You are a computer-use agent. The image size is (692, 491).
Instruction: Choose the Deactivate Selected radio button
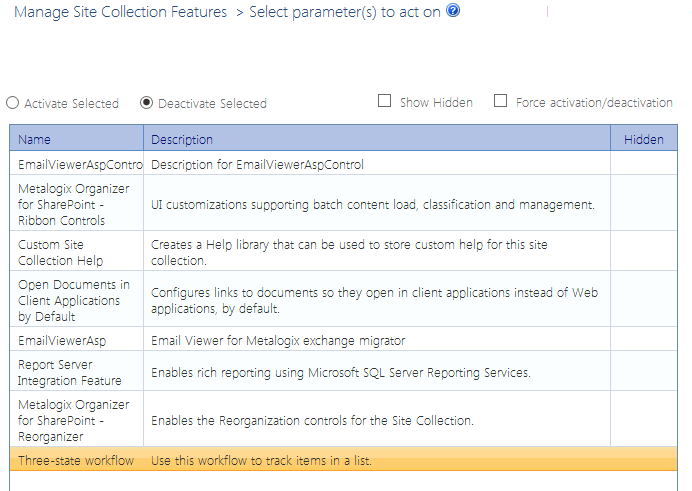147,103
